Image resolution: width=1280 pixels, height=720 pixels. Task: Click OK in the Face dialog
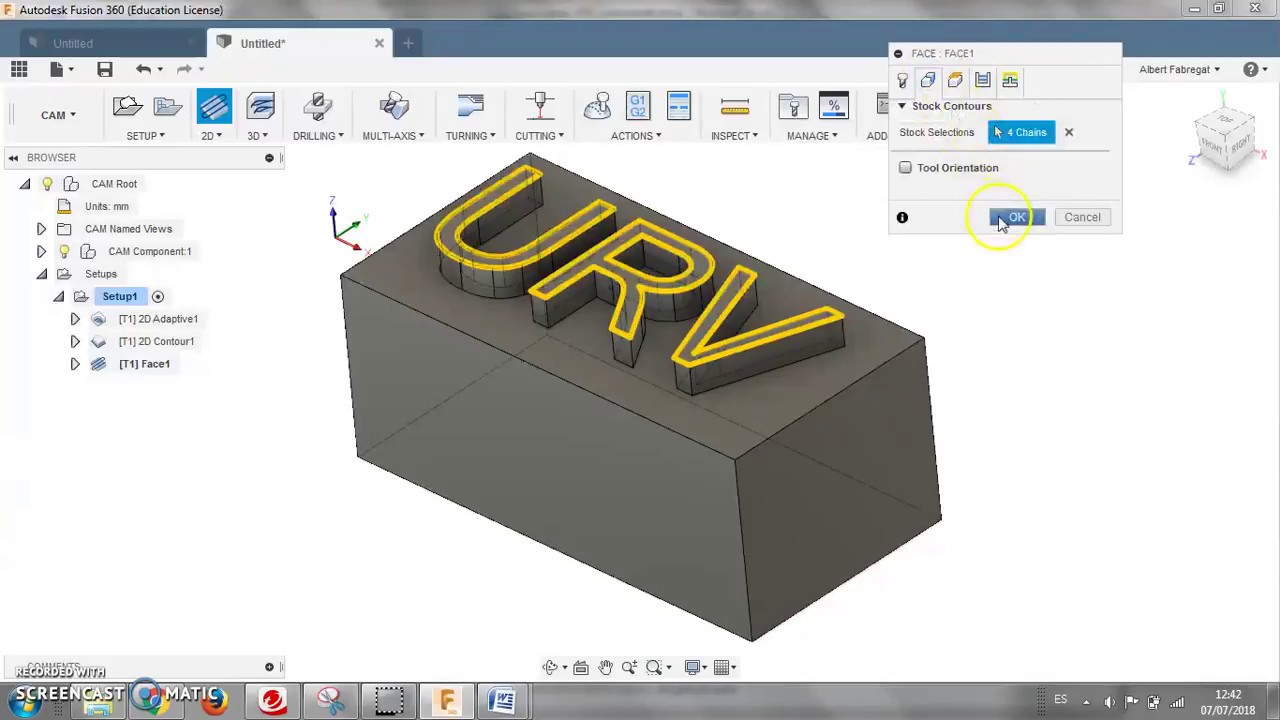[1017, 217]
